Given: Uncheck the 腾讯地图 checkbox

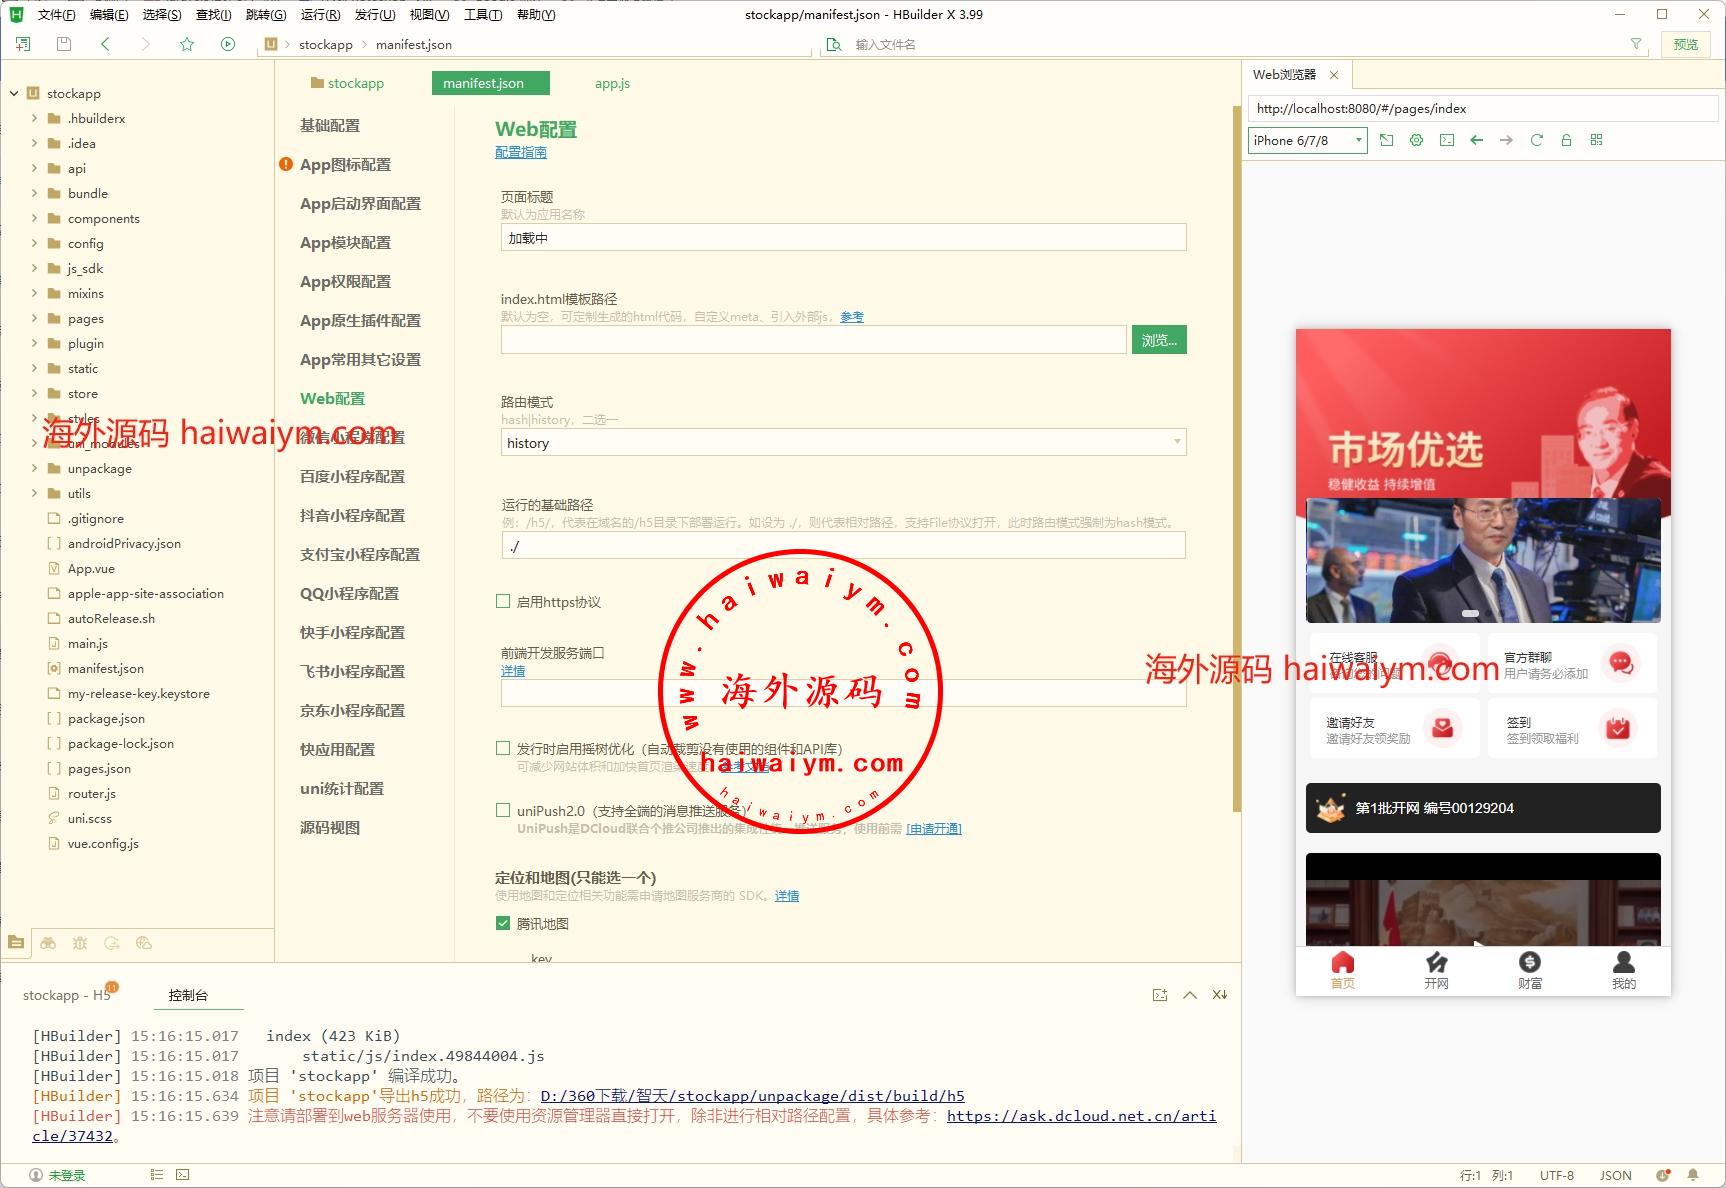Looking at the screenshot, I should (x=503, y=923).
